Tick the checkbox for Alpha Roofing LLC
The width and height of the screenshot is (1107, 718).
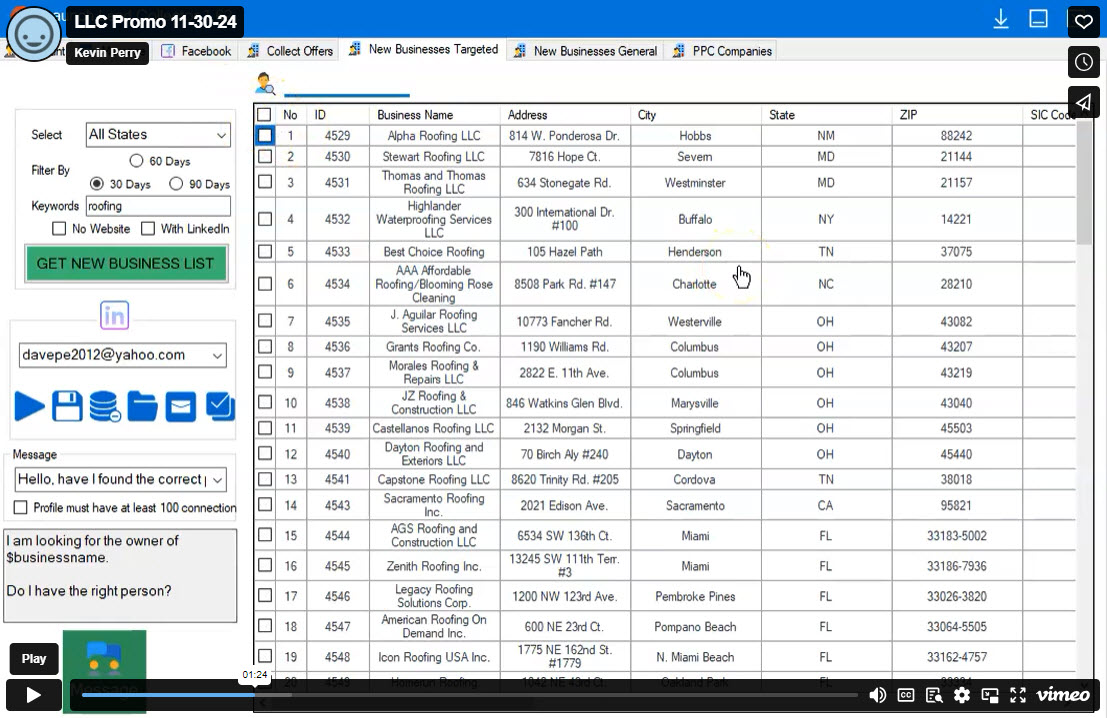click(265, 136)
